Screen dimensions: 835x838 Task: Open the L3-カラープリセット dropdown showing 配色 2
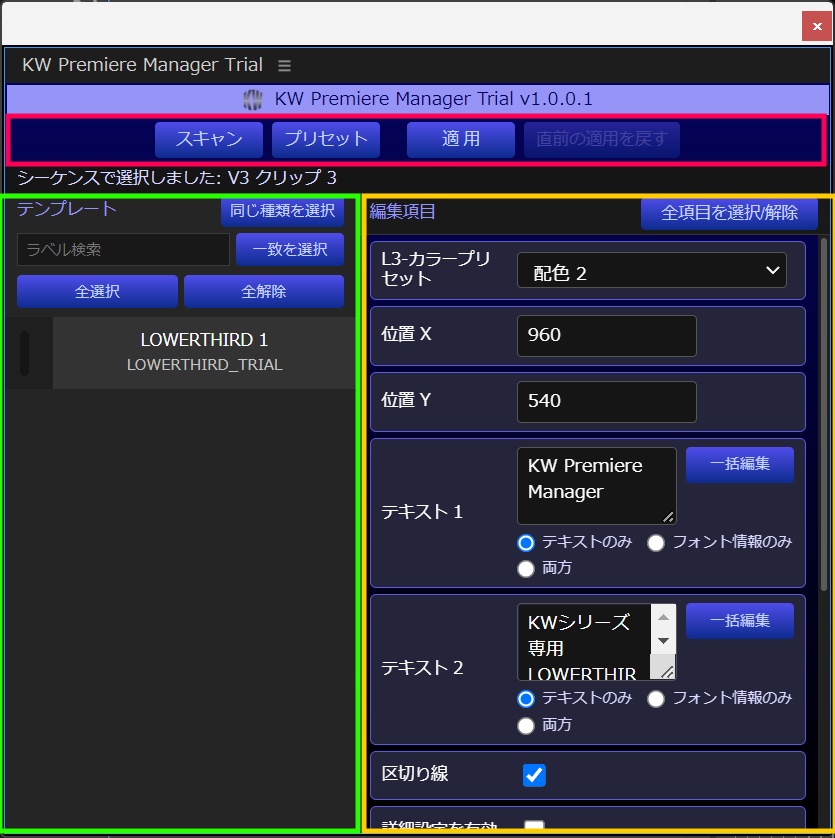coord(652,270)
